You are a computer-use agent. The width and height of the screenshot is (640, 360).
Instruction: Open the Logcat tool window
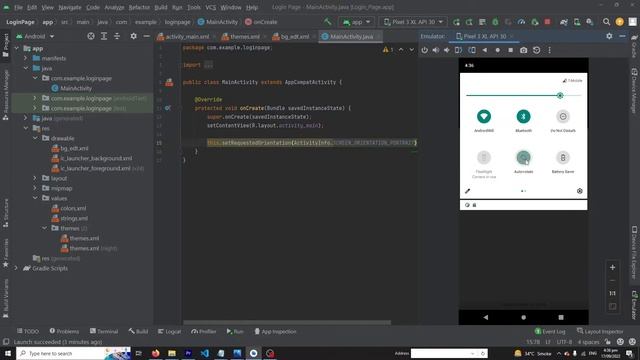169,331
